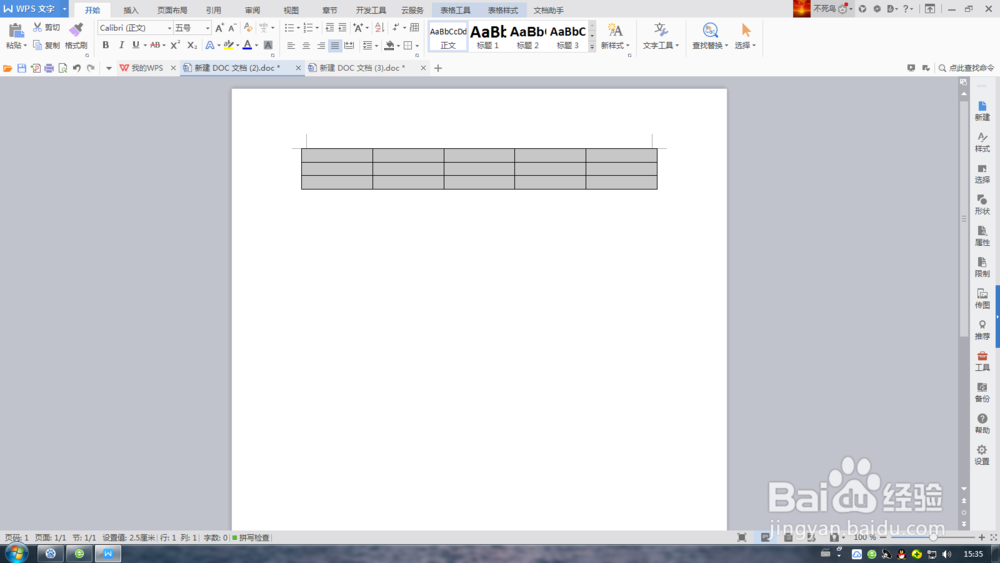The width and height of the screenshot is (1000, 563).
Task: Click the text highlight color swatch
Action: pyautogui.click(x=228, y=45)
